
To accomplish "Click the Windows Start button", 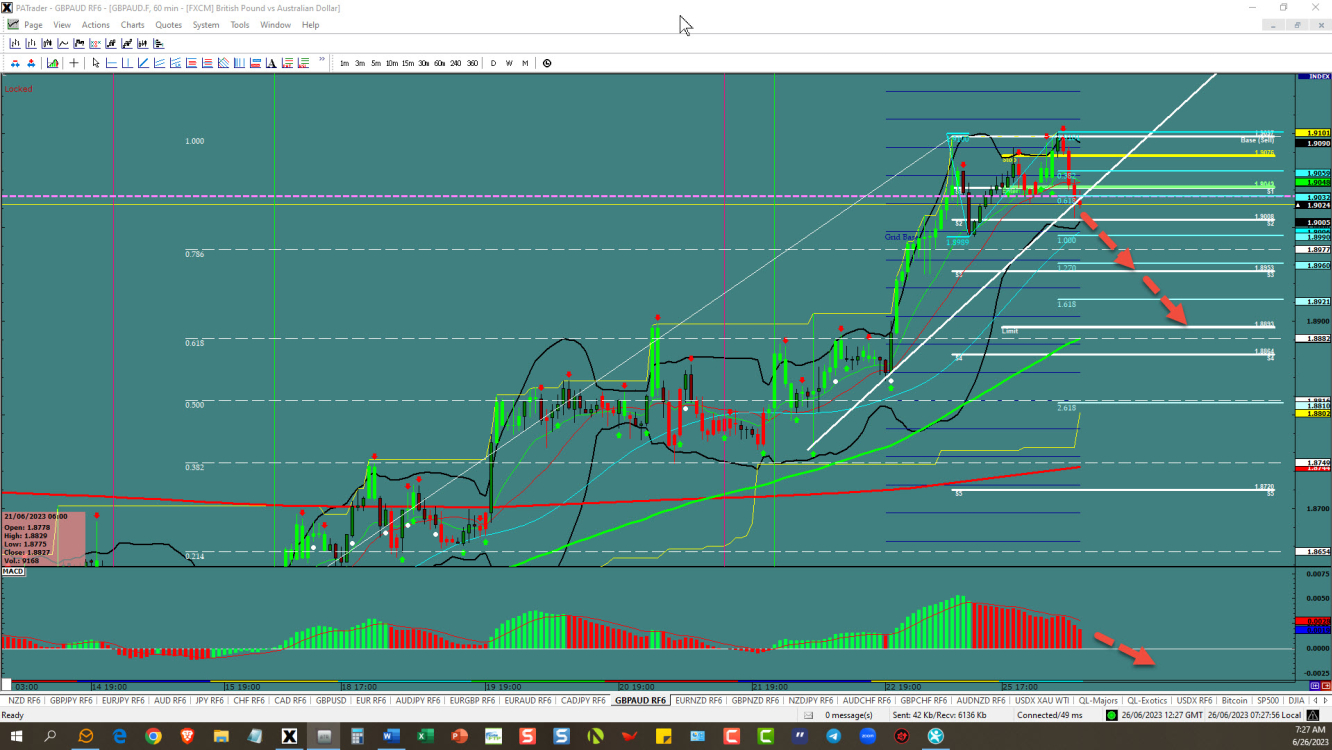I will 16,736.
